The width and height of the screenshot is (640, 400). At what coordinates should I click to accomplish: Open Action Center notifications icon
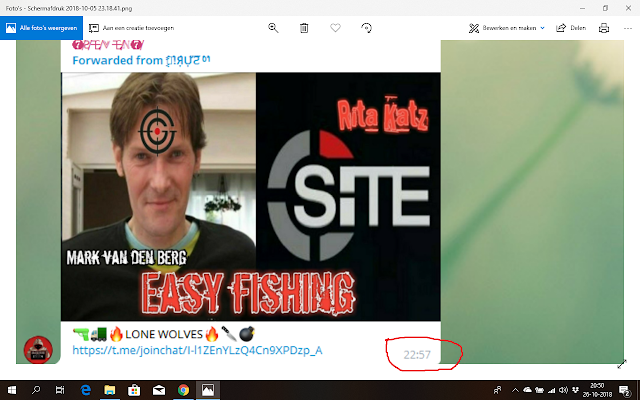[x=624, y=391]
